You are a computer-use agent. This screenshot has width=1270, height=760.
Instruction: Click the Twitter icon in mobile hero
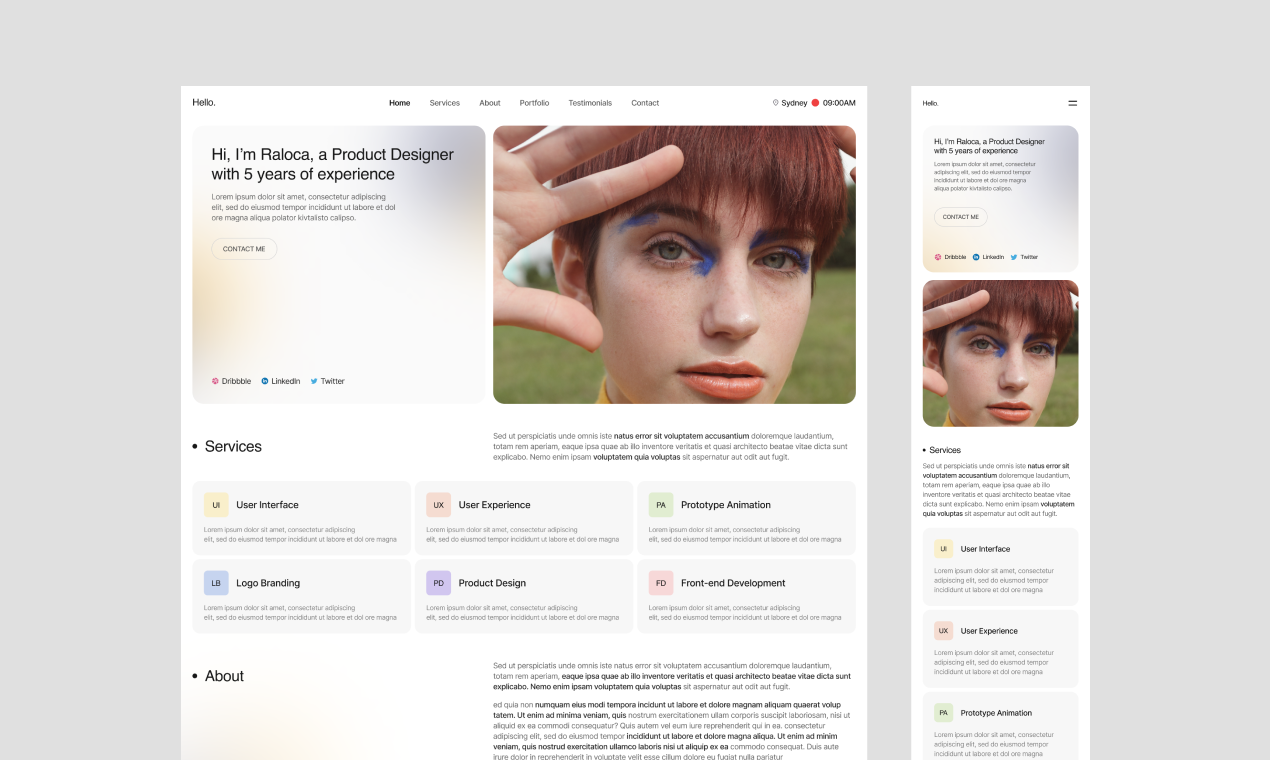pyautogui.click(x=1014, y=257)
